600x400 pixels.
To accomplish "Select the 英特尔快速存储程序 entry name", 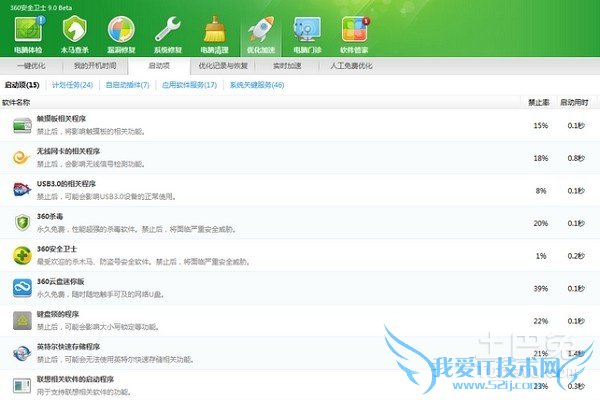I will coord(68,346).
